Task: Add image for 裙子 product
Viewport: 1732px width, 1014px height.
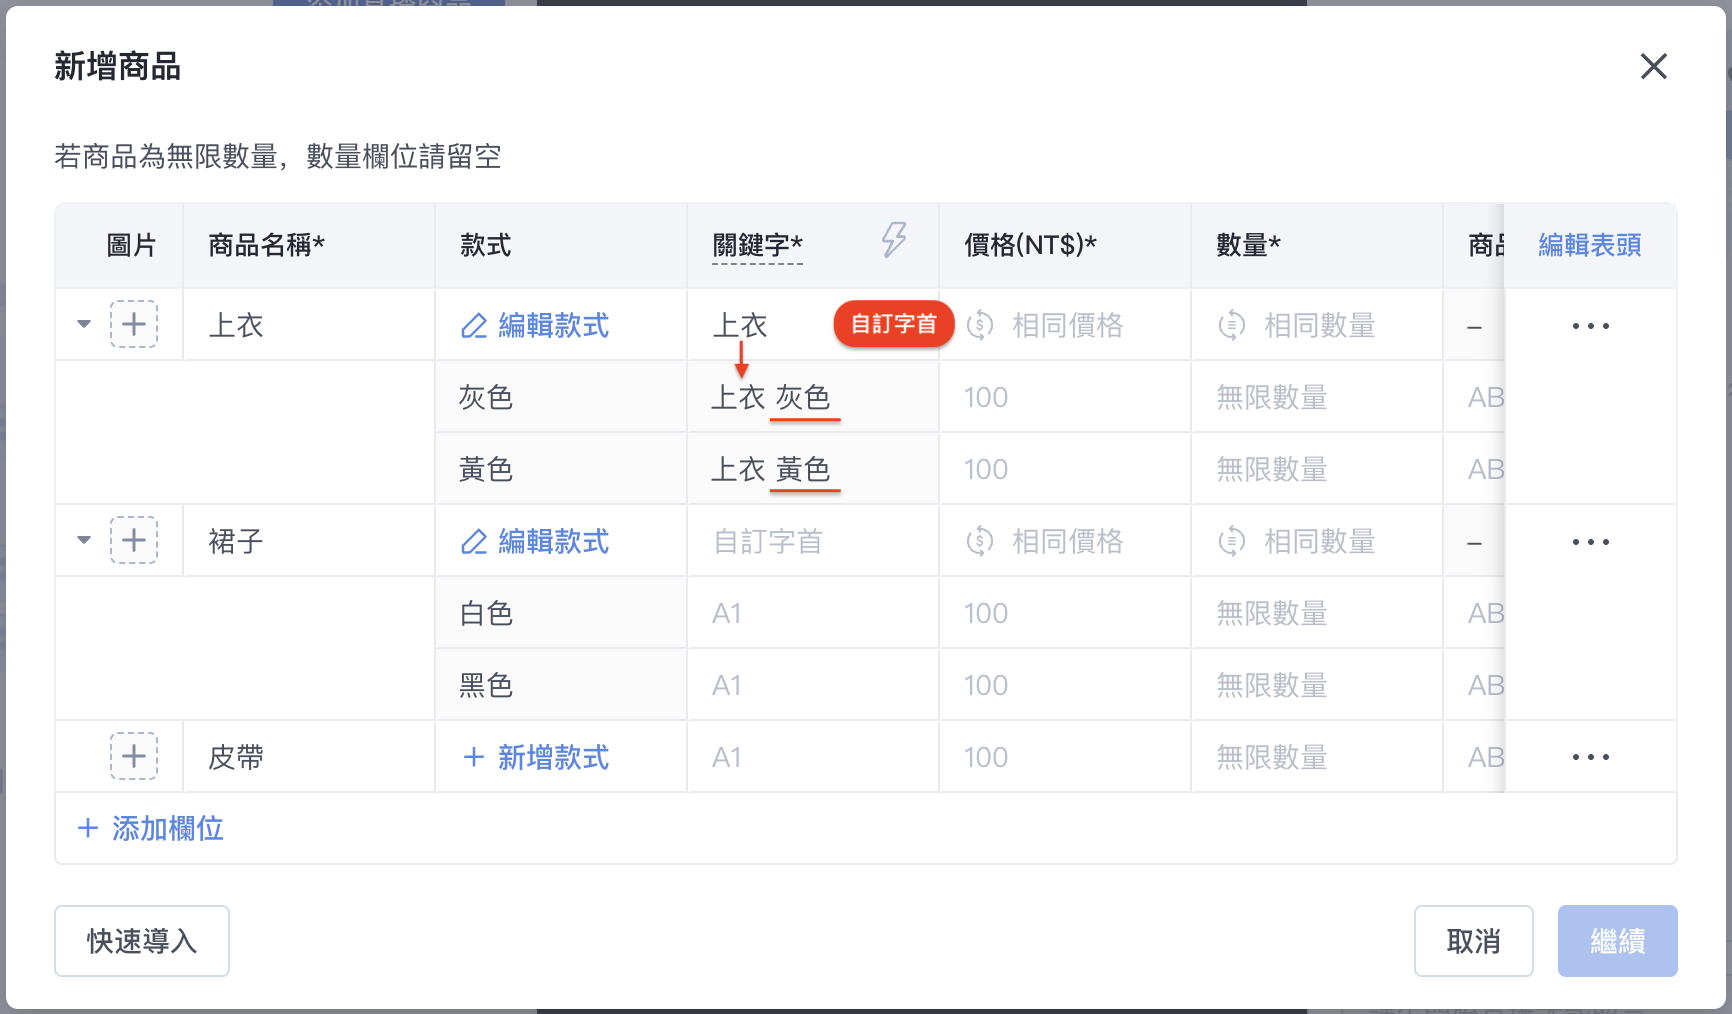Action: 134,540
